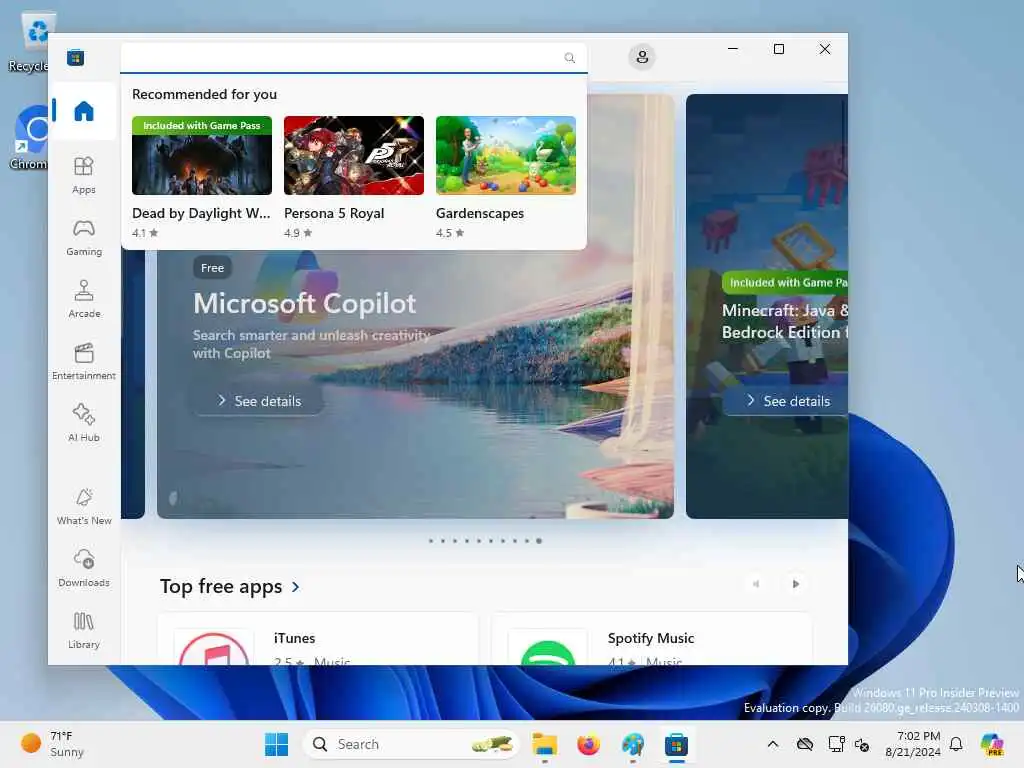This screenshot has width=1024, height=768.
Task: Open File Explorer from the taskbar
Action: [544, 744]
